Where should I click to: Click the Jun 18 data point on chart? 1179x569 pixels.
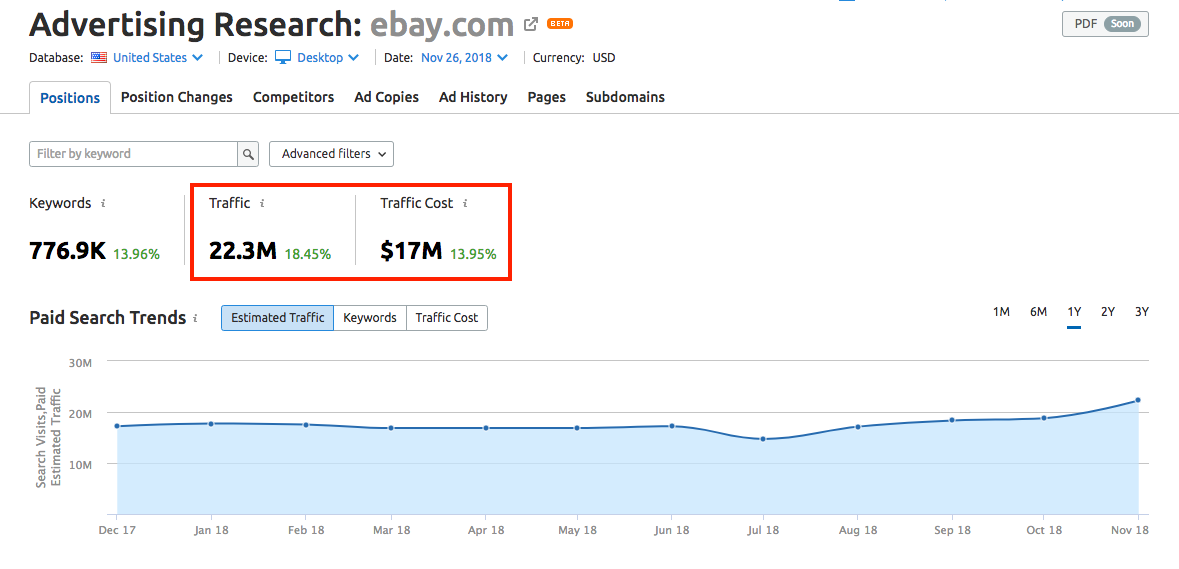672,426
